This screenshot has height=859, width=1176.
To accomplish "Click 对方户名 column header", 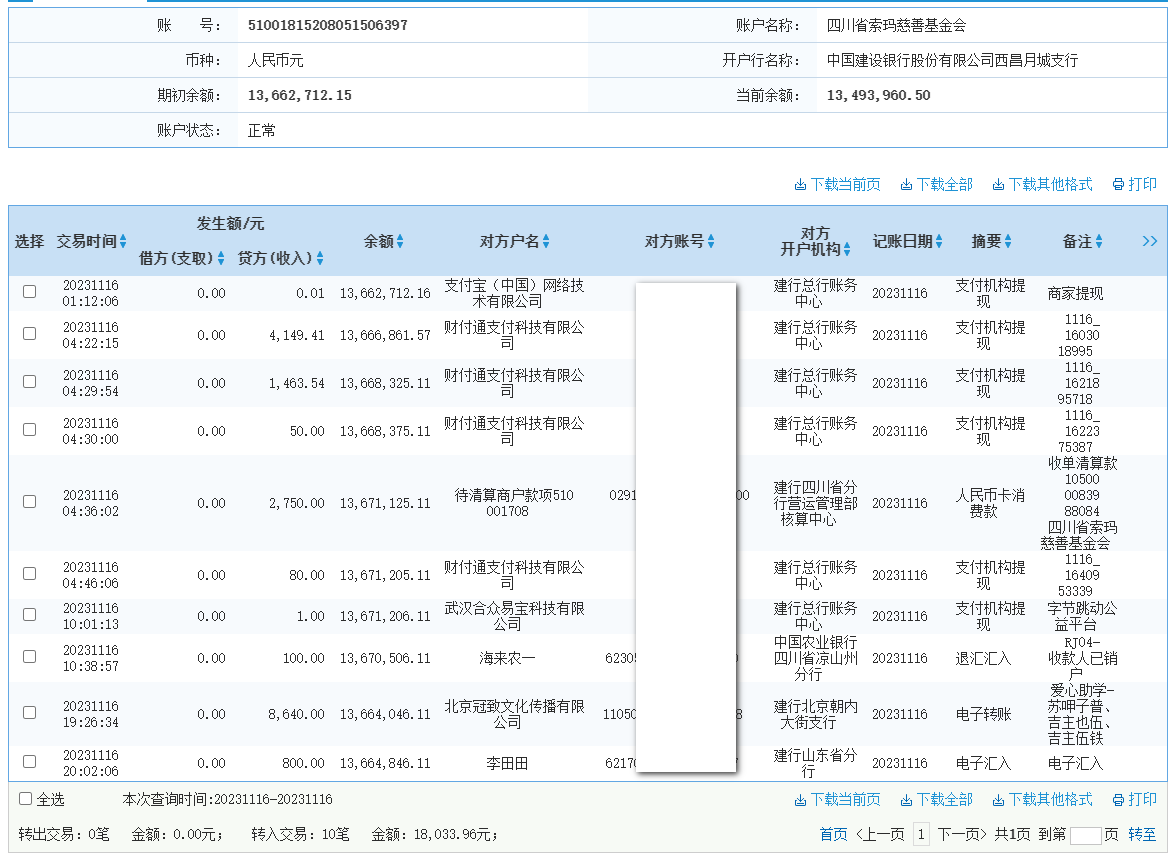I will pos(509,242).
